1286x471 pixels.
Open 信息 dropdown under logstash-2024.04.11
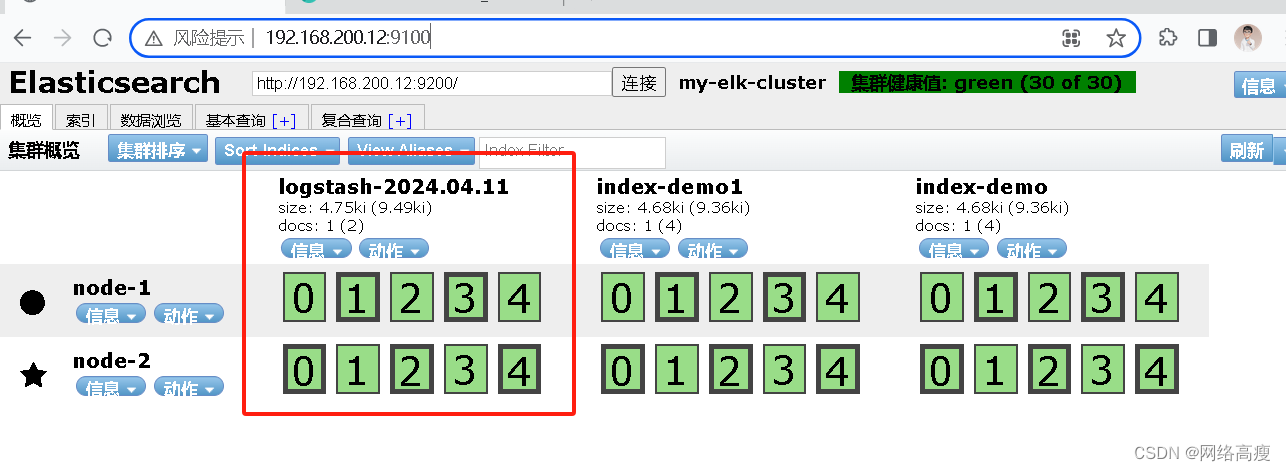[316, 249]
